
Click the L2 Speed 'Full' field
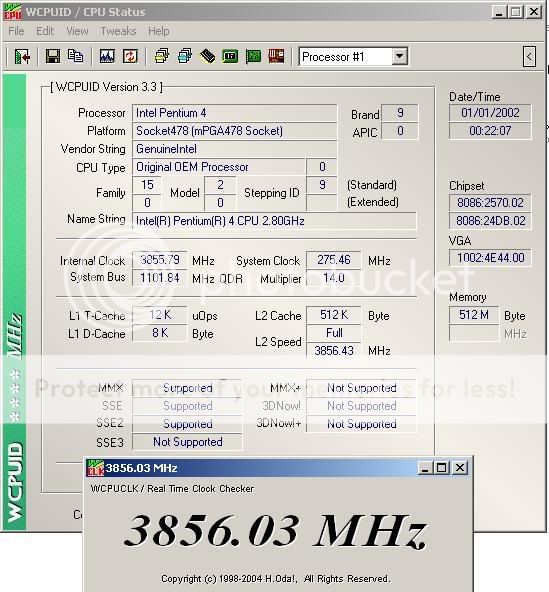click(x=333, y=333)
